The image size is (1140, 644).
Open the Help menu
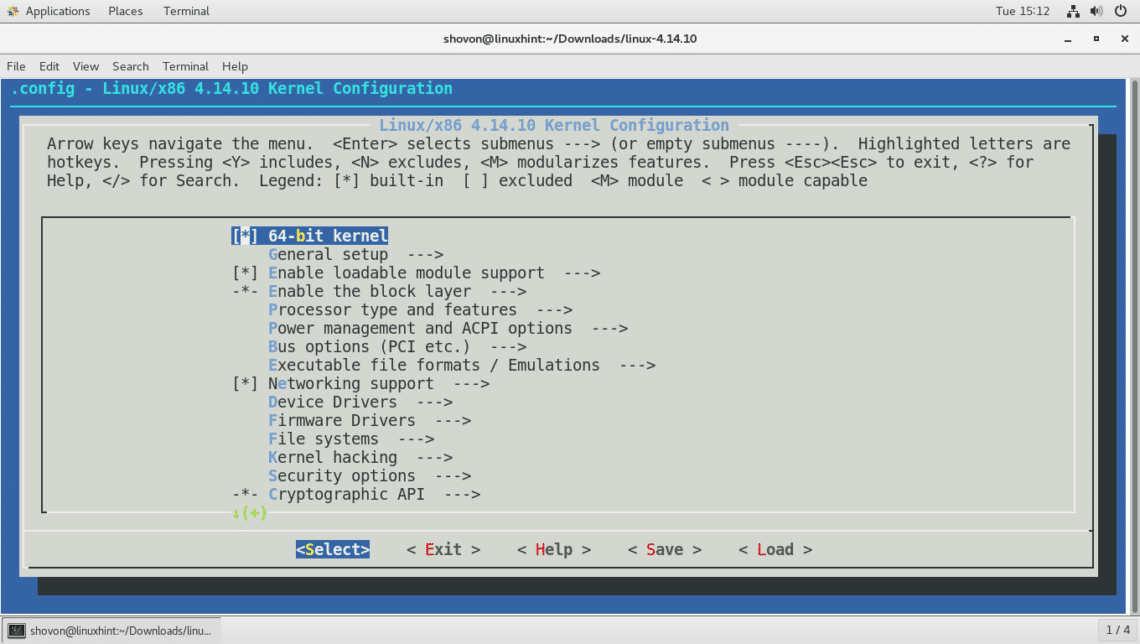(x=235, y=66)
